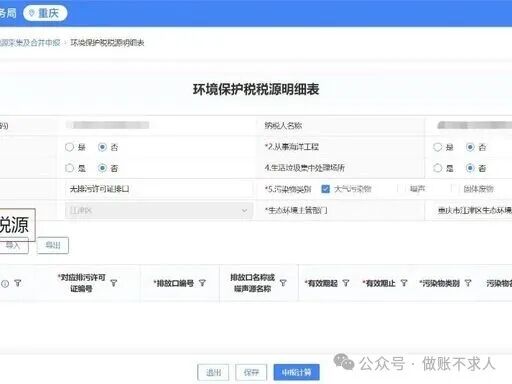Click the 排放口编号 column header
This screenshot has height=384, width=512.
(174, 283)
